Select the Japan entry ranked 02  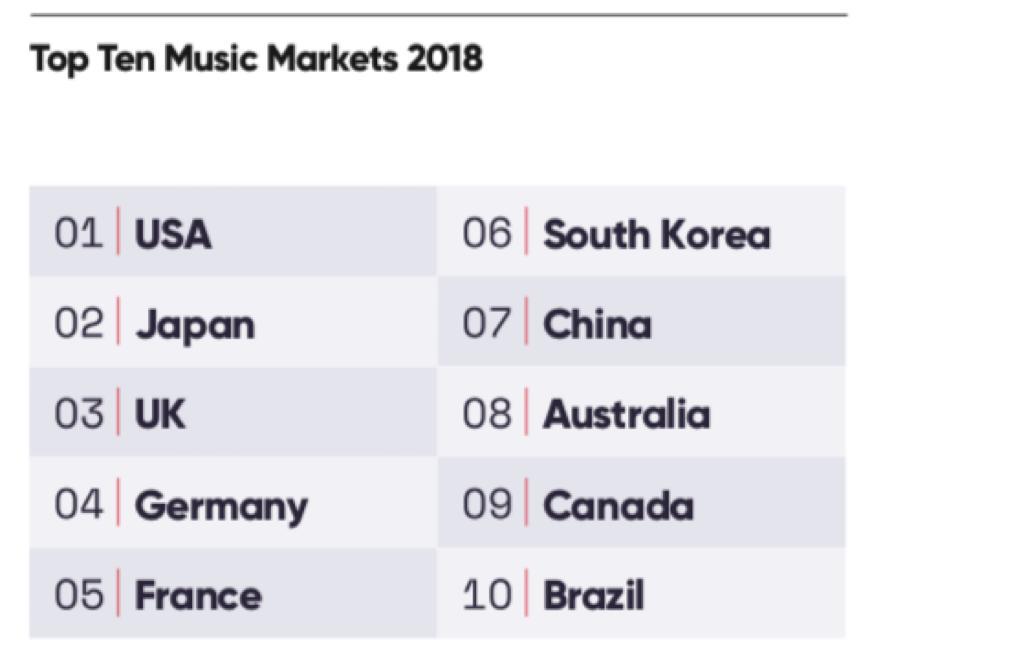click(233, 321)
